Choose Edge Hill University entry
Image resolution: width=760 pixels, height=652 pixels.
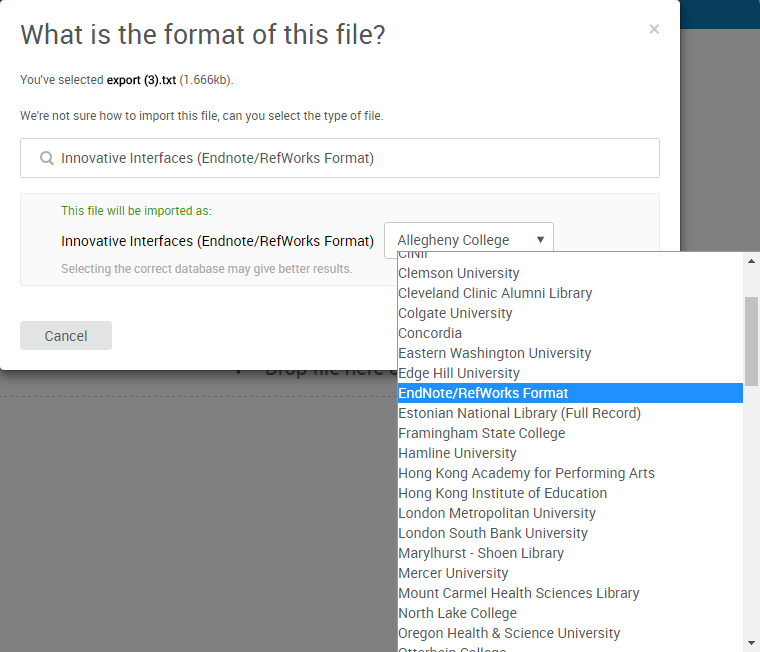[x=570, y=373]
